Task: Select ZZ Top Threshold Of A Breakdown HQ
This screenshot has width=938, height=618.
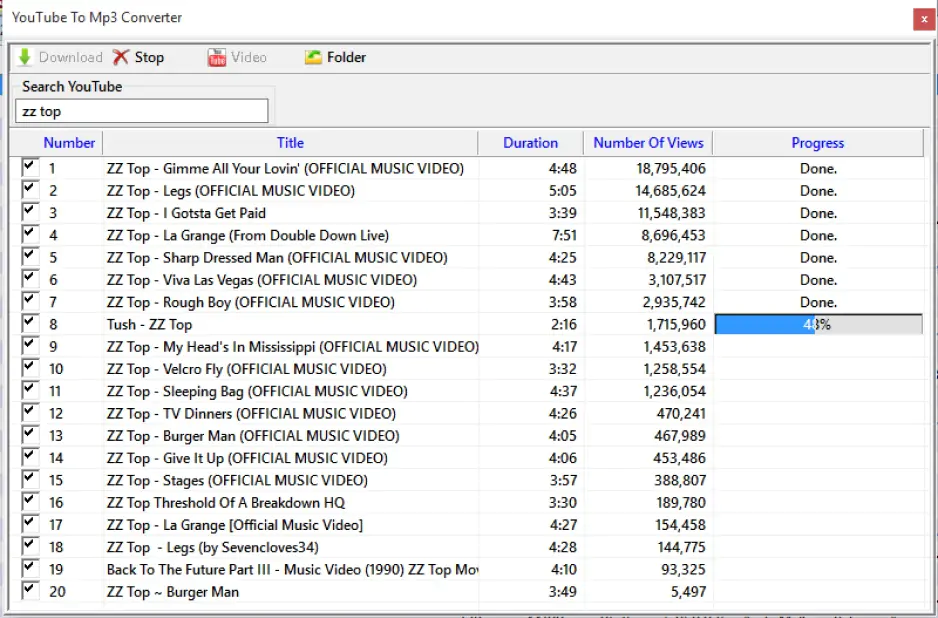Action: [x=226, y=503]
